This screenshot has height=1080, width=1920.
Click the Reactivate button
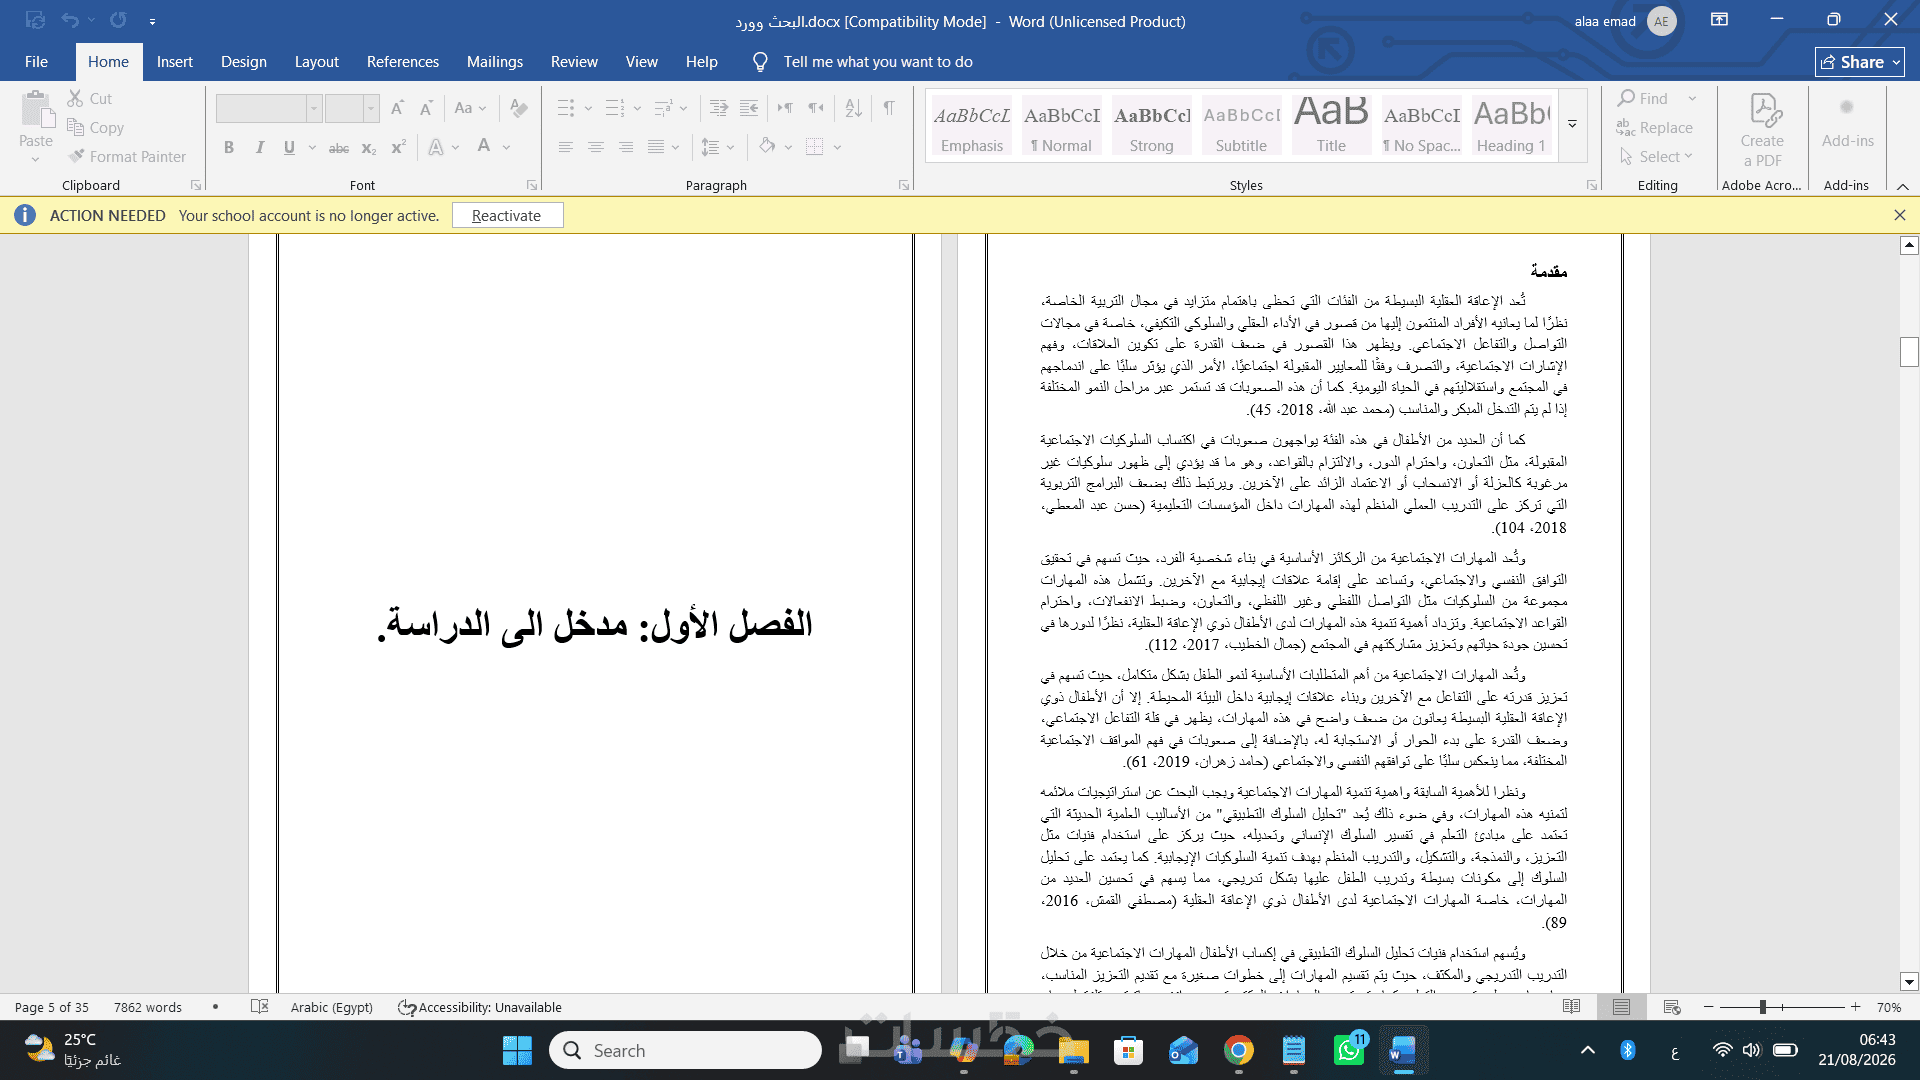pyautogui.click(x=507, y=215)
